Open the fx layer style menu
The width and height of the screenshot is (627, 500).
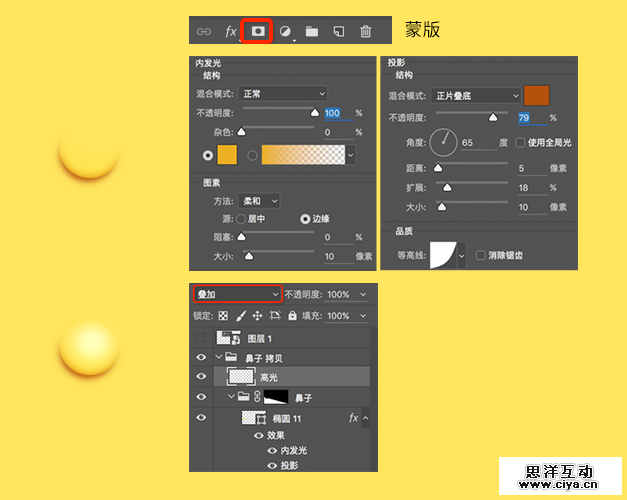coord(231,31)
